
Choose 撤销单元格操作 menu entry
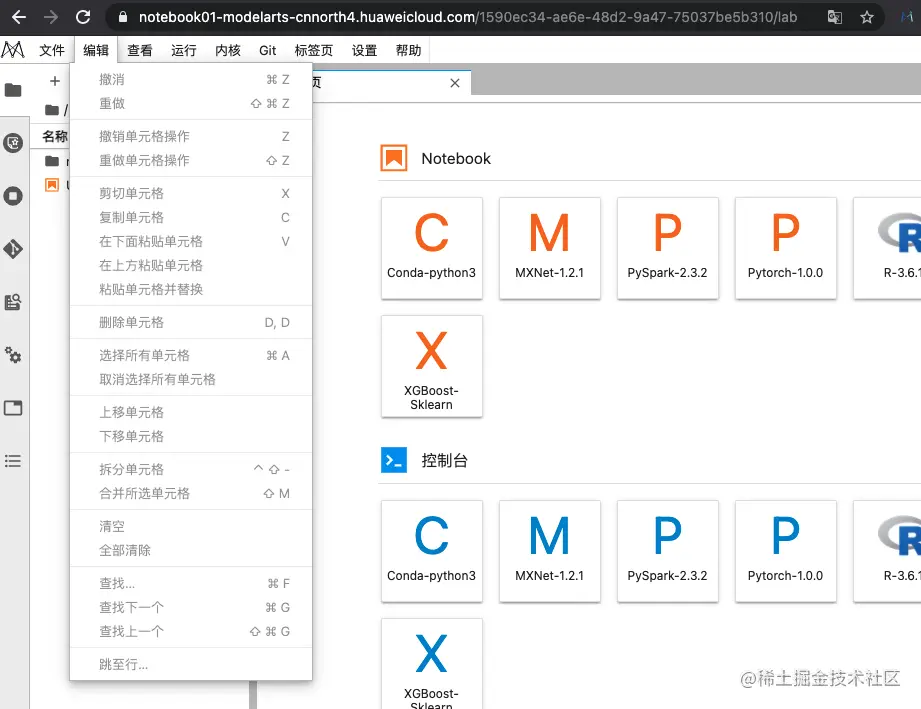[x=191, y=136]
